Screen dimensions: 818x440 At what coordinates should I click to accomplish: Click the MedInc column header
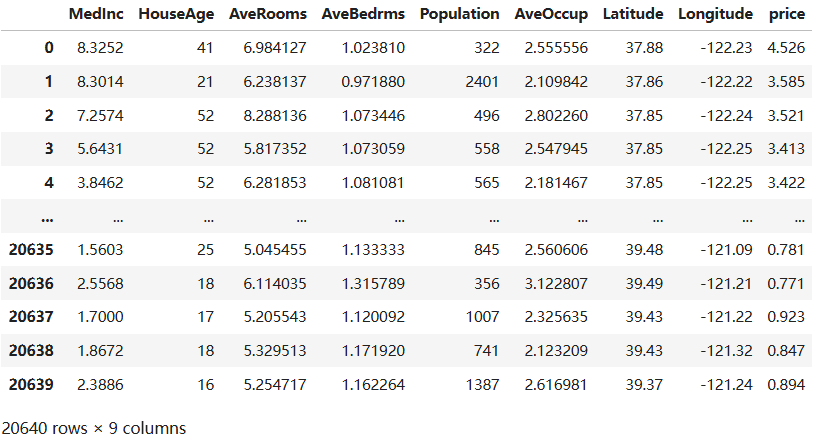[x=96, y=15]
